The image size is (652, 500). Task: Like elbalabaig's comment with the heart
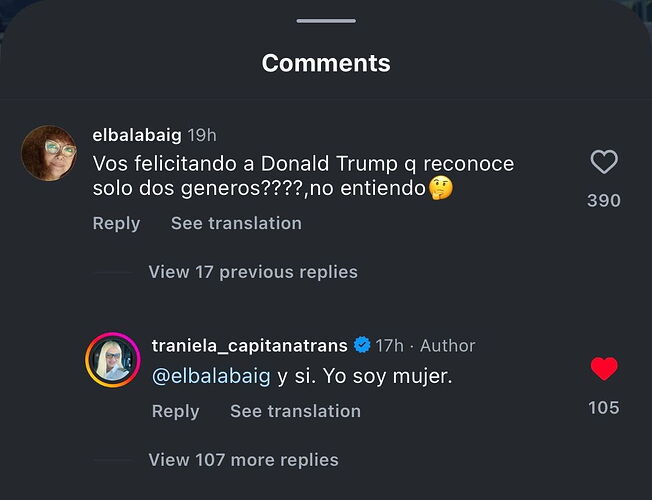[604, 162]
